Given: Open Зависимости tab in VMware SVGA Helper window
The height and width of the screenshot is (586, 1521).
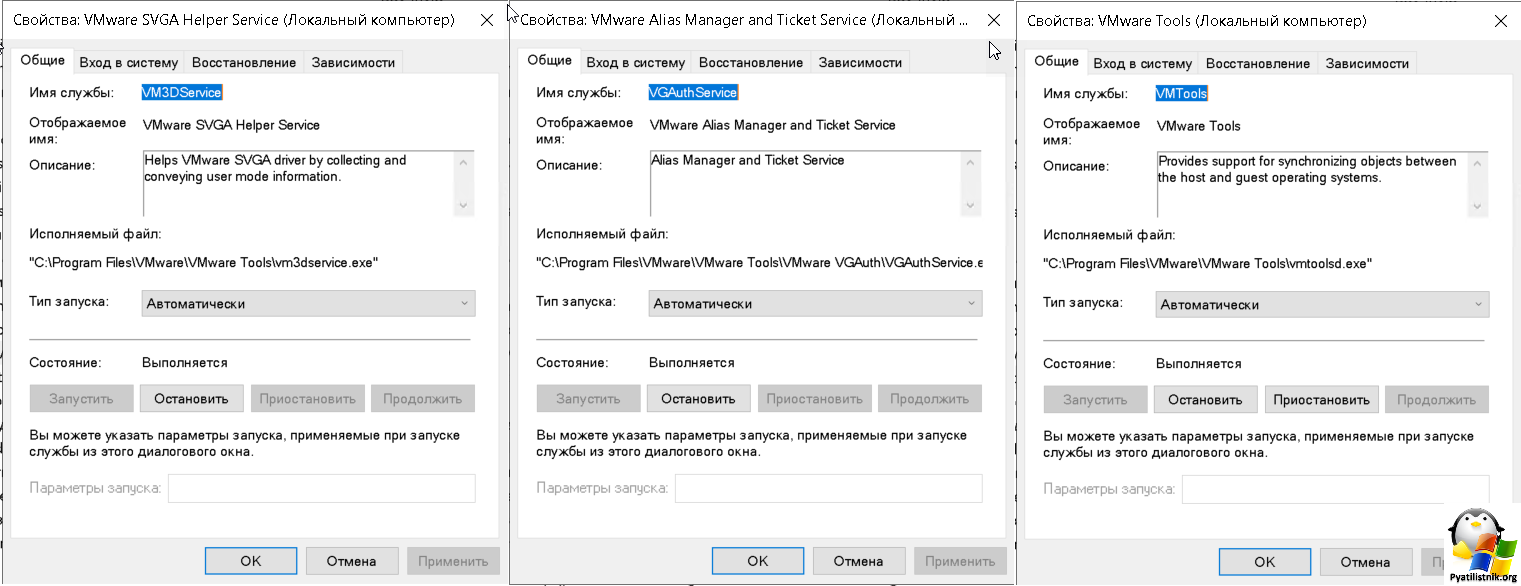Looking at the screenshot, I should (353, 62).
